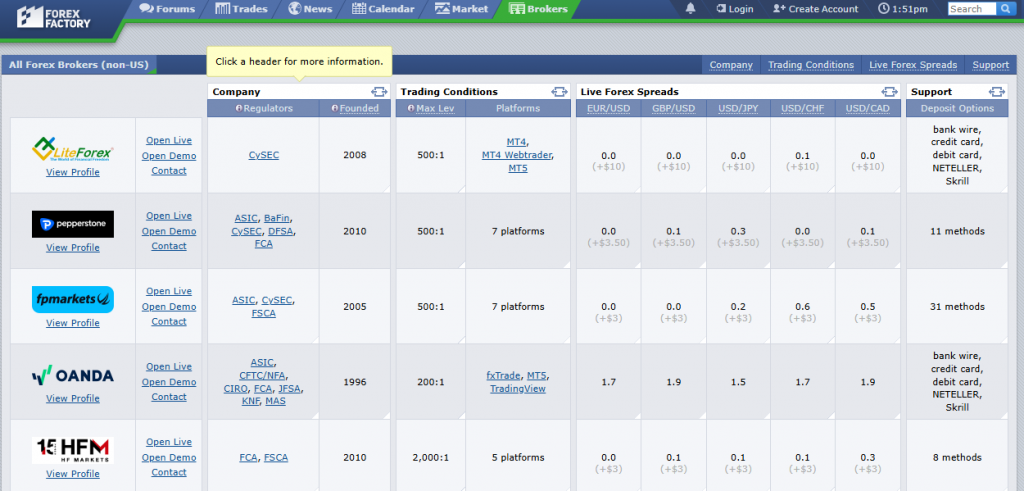
Task: Switch to the Calendar tab
Action: [384, 9]
